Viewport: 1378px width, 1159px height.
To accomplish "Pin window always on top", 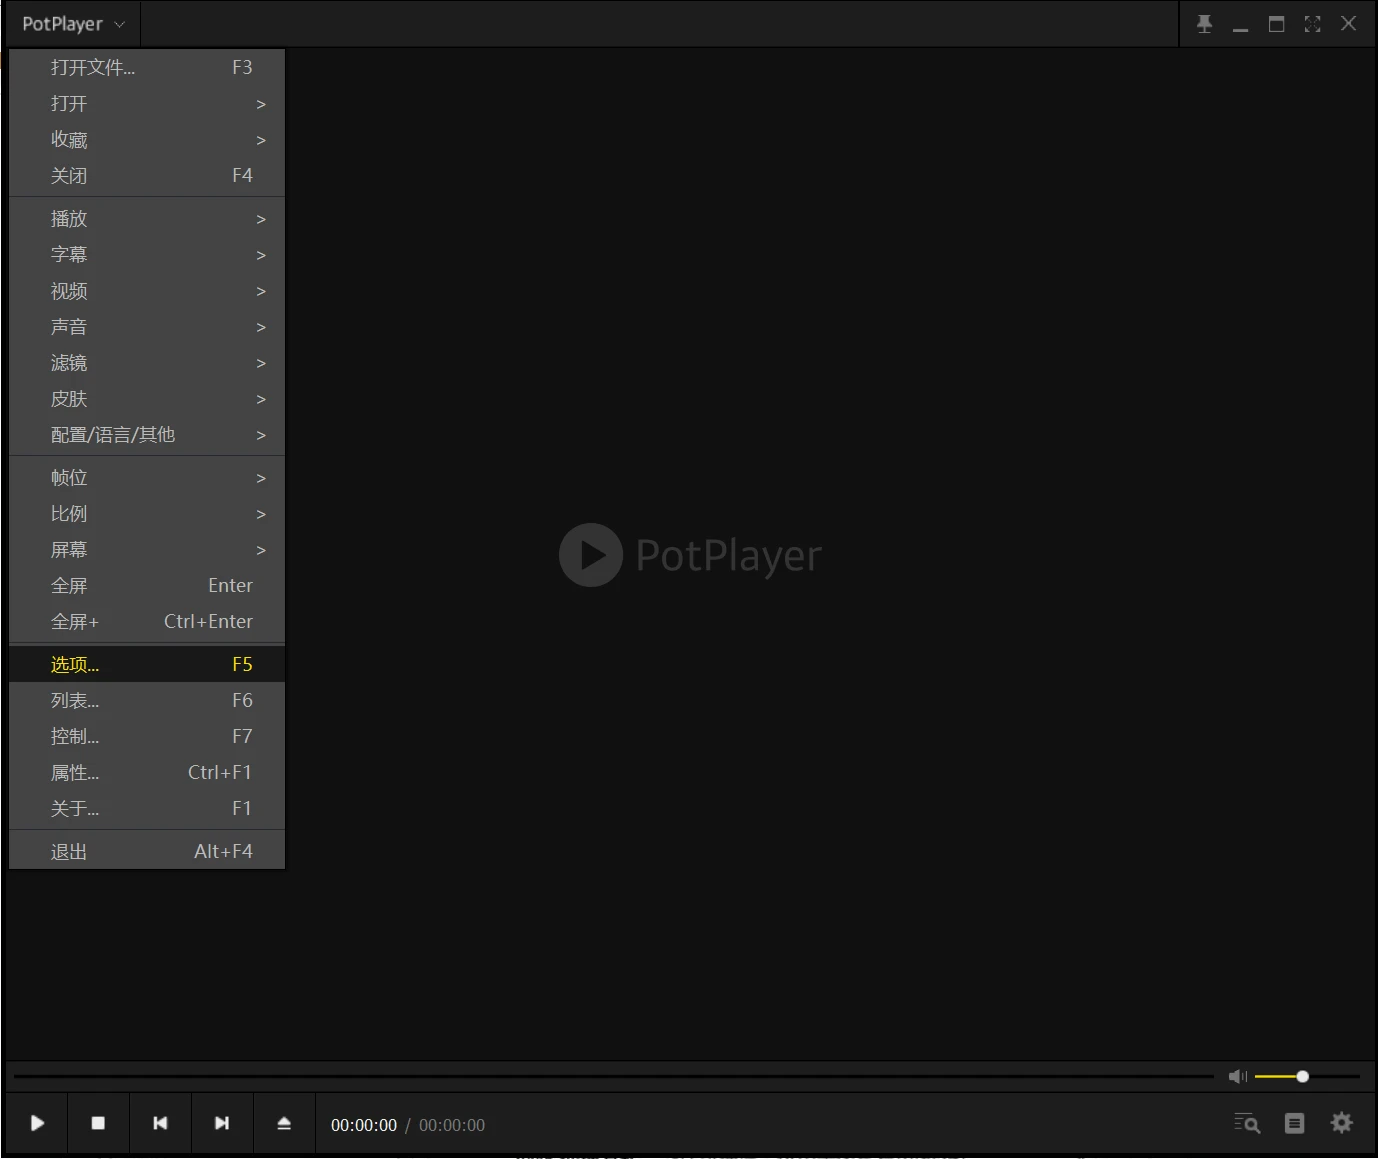I will [1204, 24].
